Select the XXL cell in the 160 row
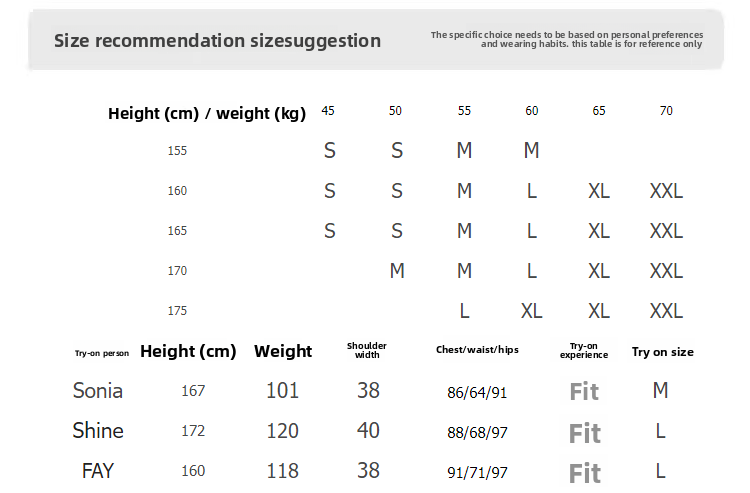Image resolution: width=750 pixels, height=493 pixels. [666, 191]
